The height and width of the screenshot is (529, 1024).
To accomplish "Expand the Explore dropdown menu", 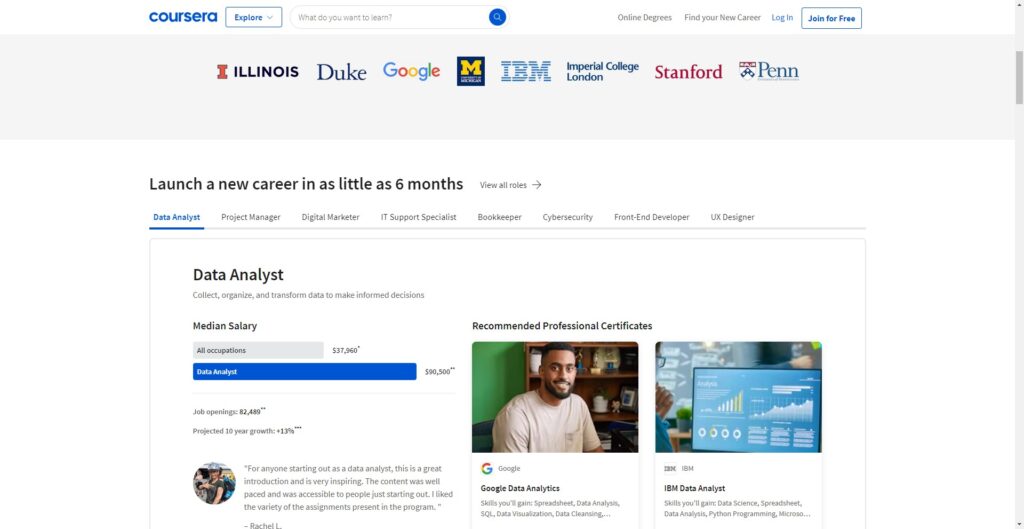I will 253,17.
